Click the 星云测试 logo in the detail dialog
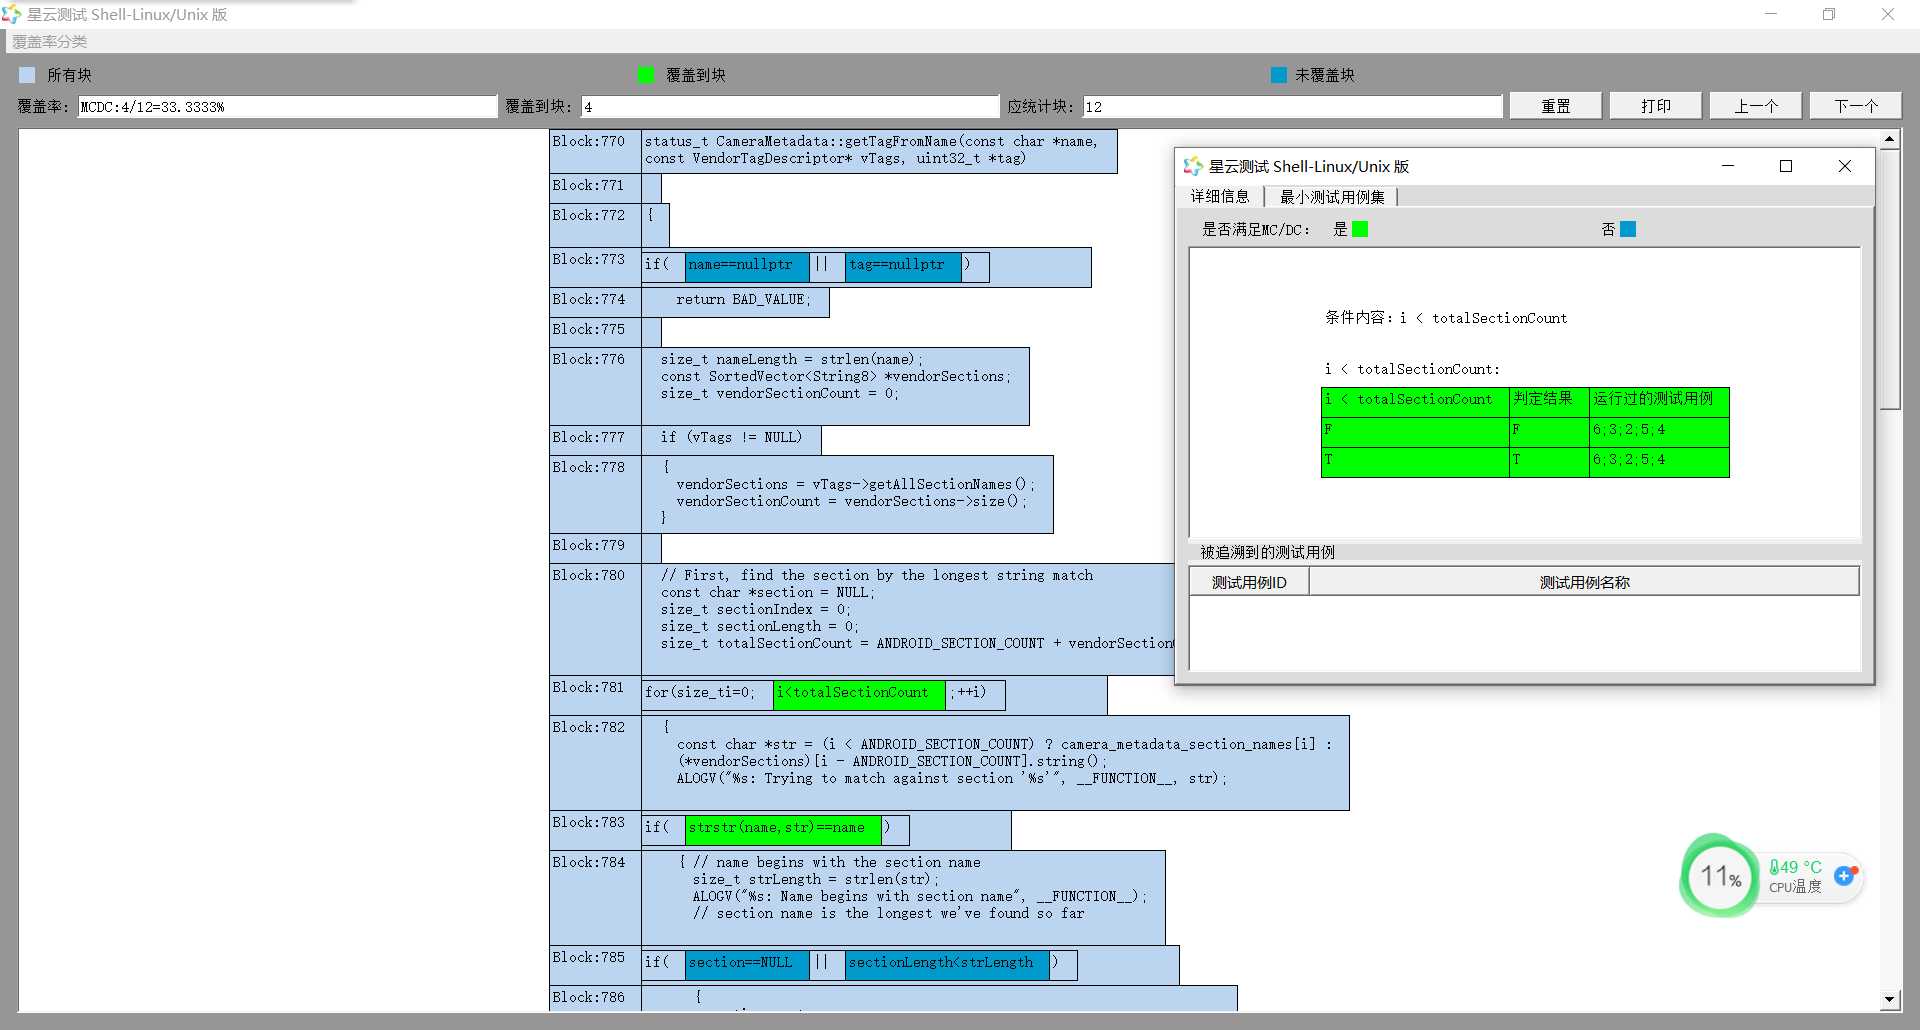 [x=1193, y=166]
